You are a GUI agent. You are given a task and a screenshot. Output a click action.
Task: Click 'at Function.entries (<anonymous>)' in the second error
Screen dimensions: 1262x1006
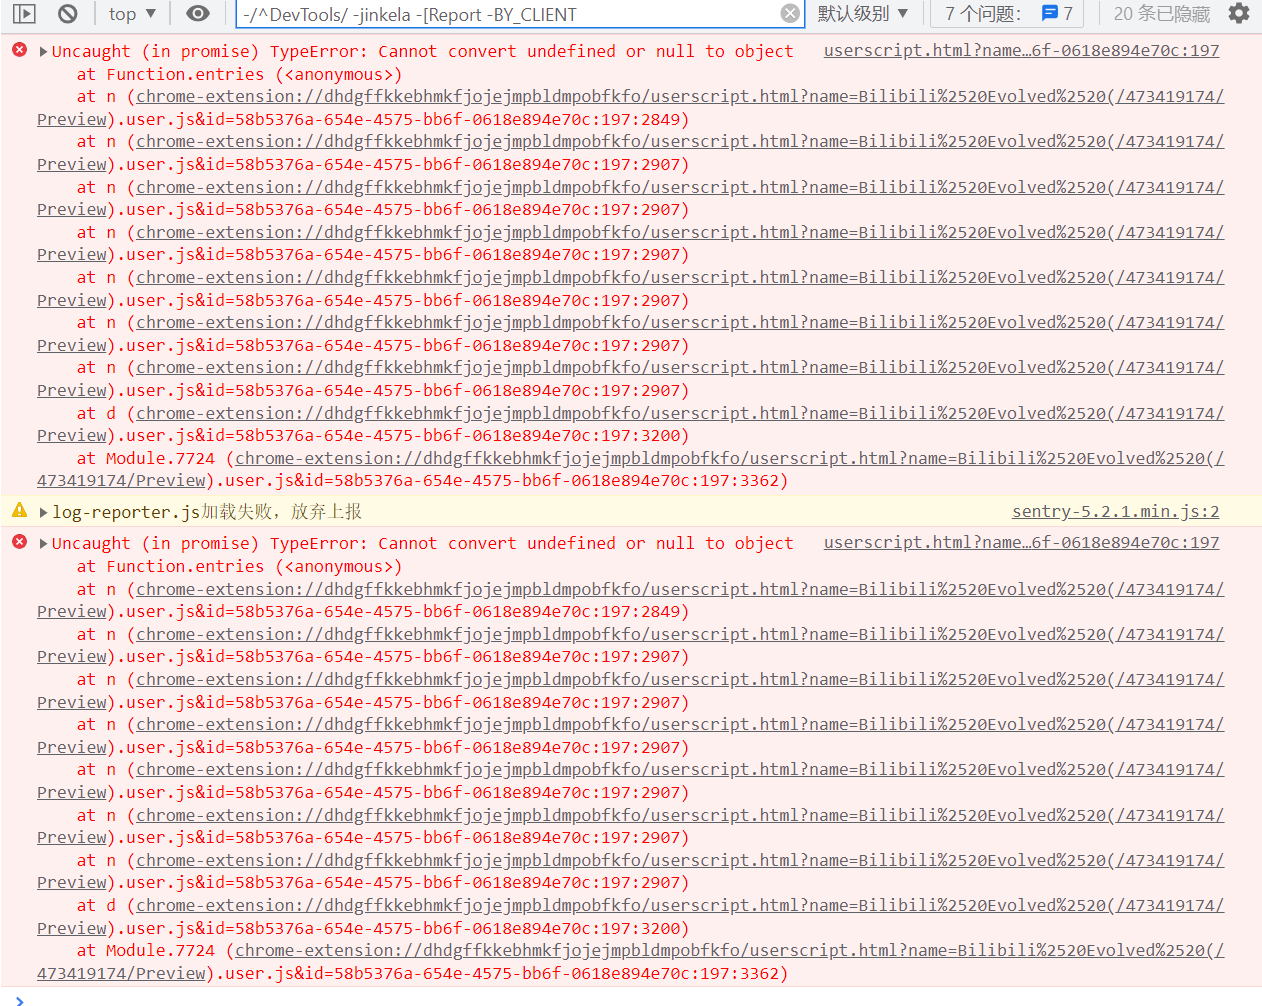click(x=239, y=566)
